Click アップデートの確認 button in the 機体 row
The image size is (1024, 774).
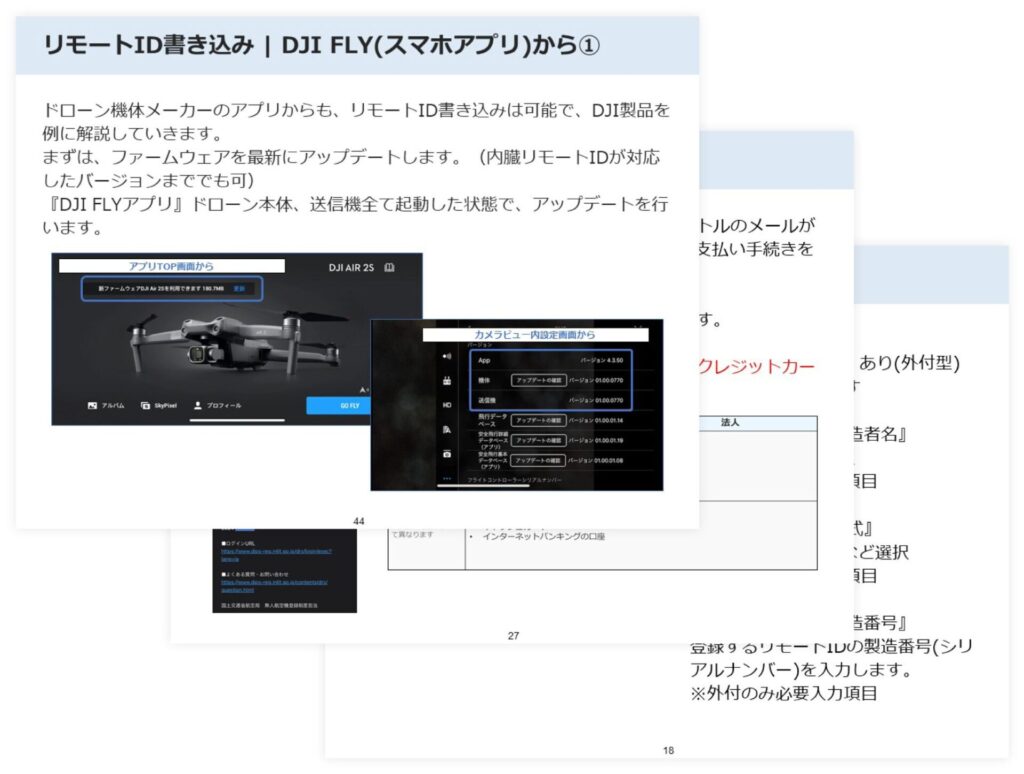(x=538, y=380)
